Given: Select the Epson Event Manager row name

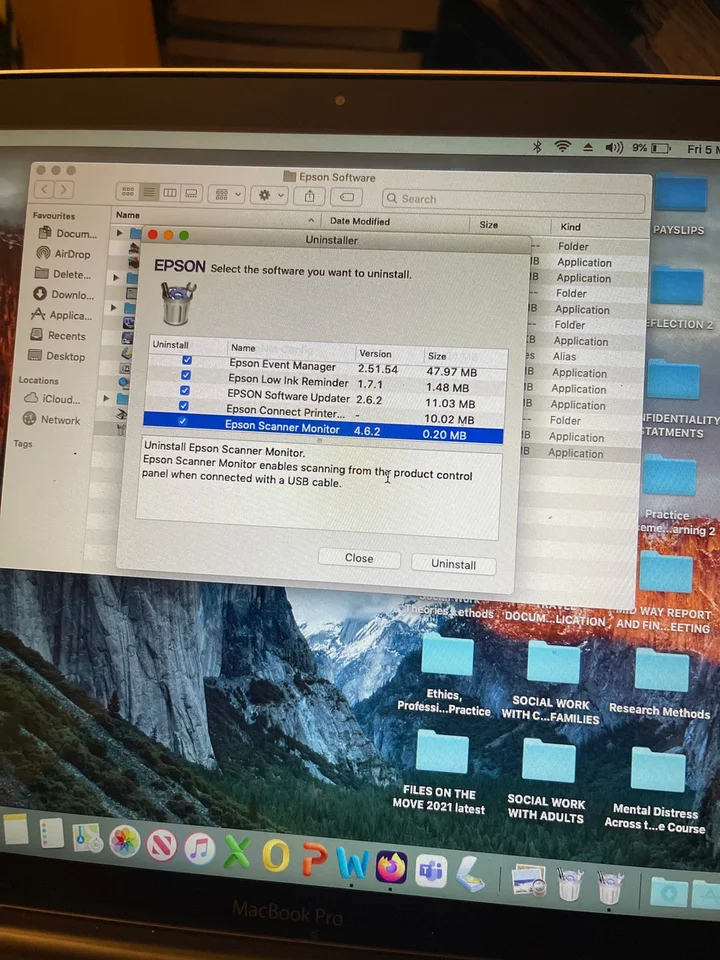Looking at the screenshot, I should 282,365.
